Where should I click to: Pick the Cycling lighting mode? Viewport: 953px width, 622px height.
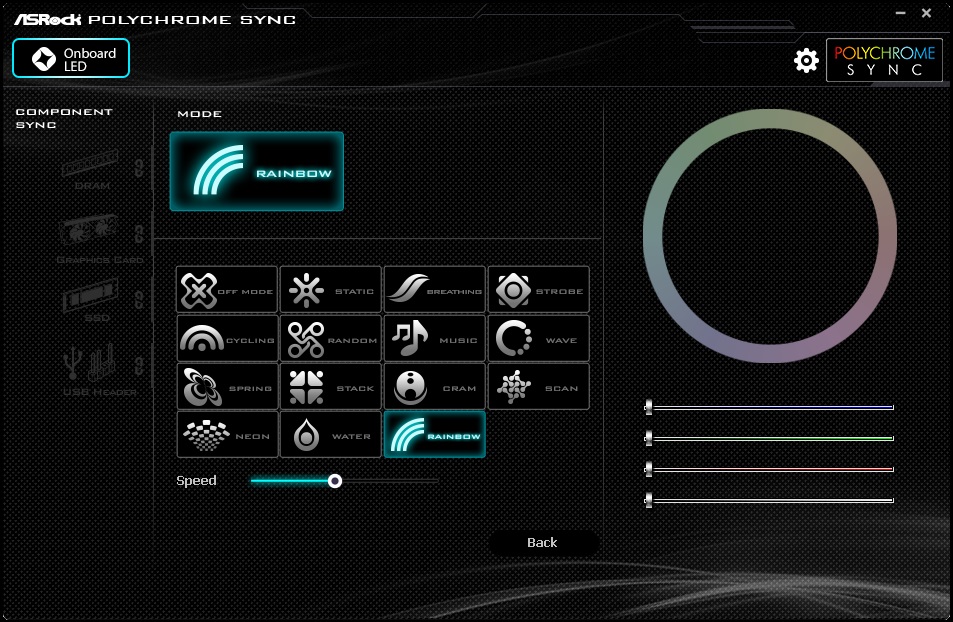227,338
